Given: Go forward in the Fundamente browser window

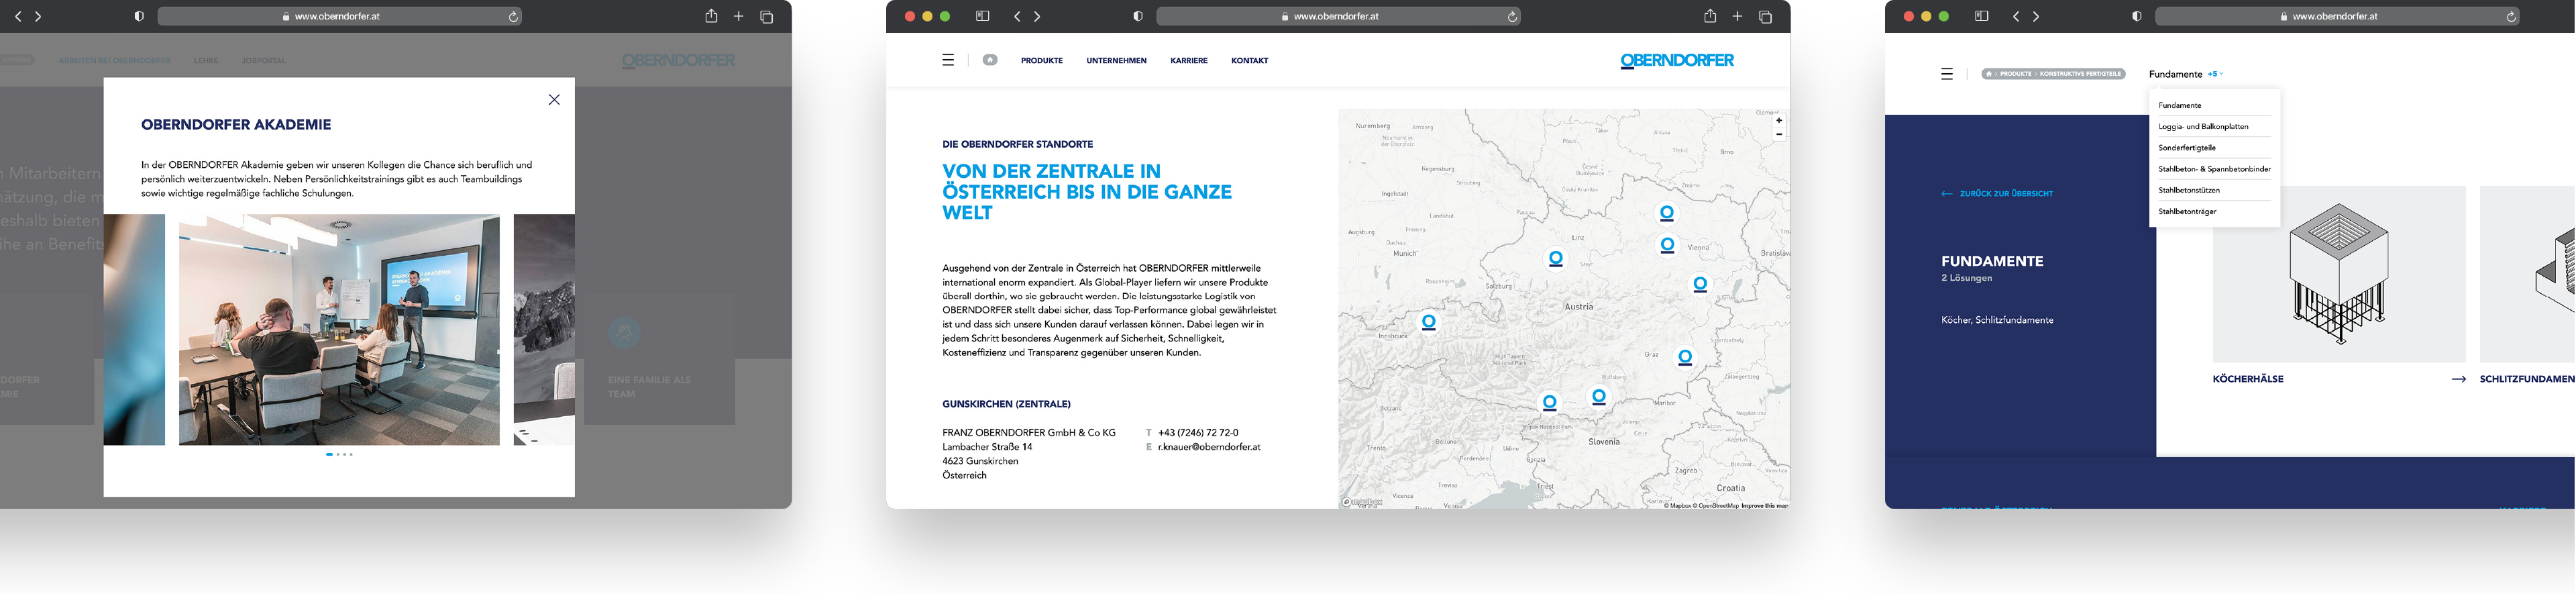Looking at the screenshot, I should click(x=2036, y=17).
